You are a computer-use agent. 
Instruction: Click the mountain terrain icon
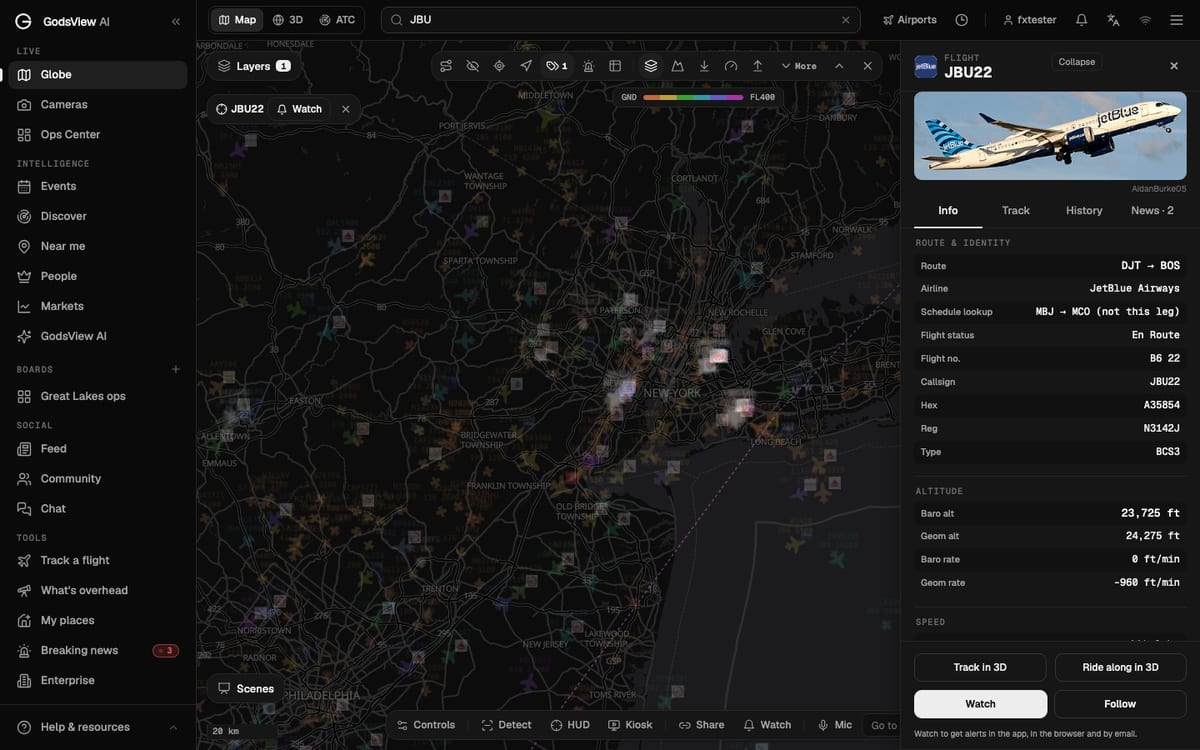pyautogui.click(x=677, y=66)
